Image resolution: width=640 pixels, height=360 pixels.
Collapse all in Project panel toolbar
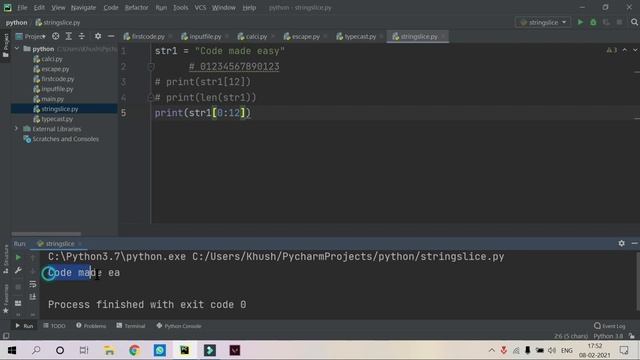(82, 36)
